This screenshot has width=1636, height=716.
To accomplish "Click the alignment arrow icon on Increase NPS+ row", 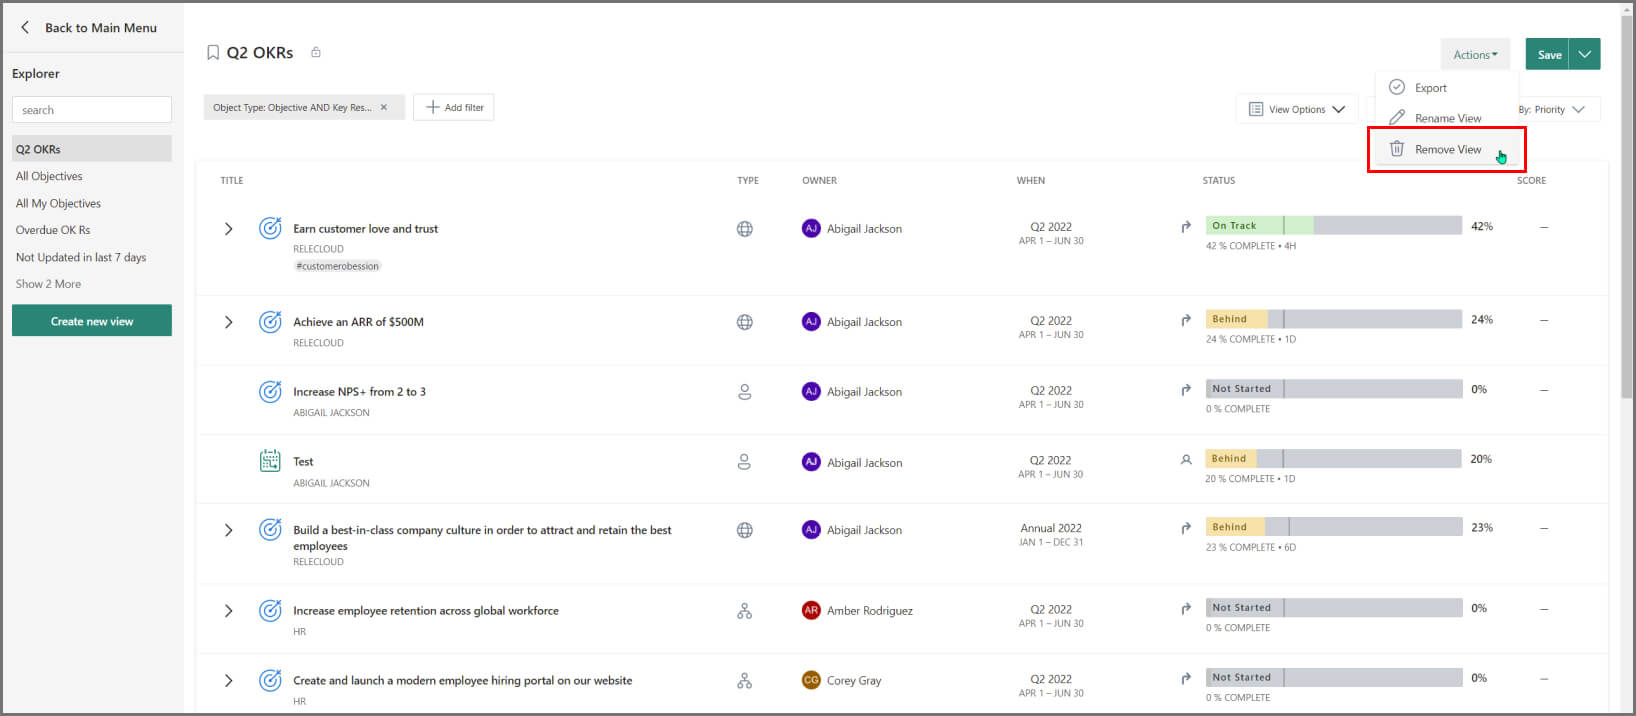I will 1186,390.
